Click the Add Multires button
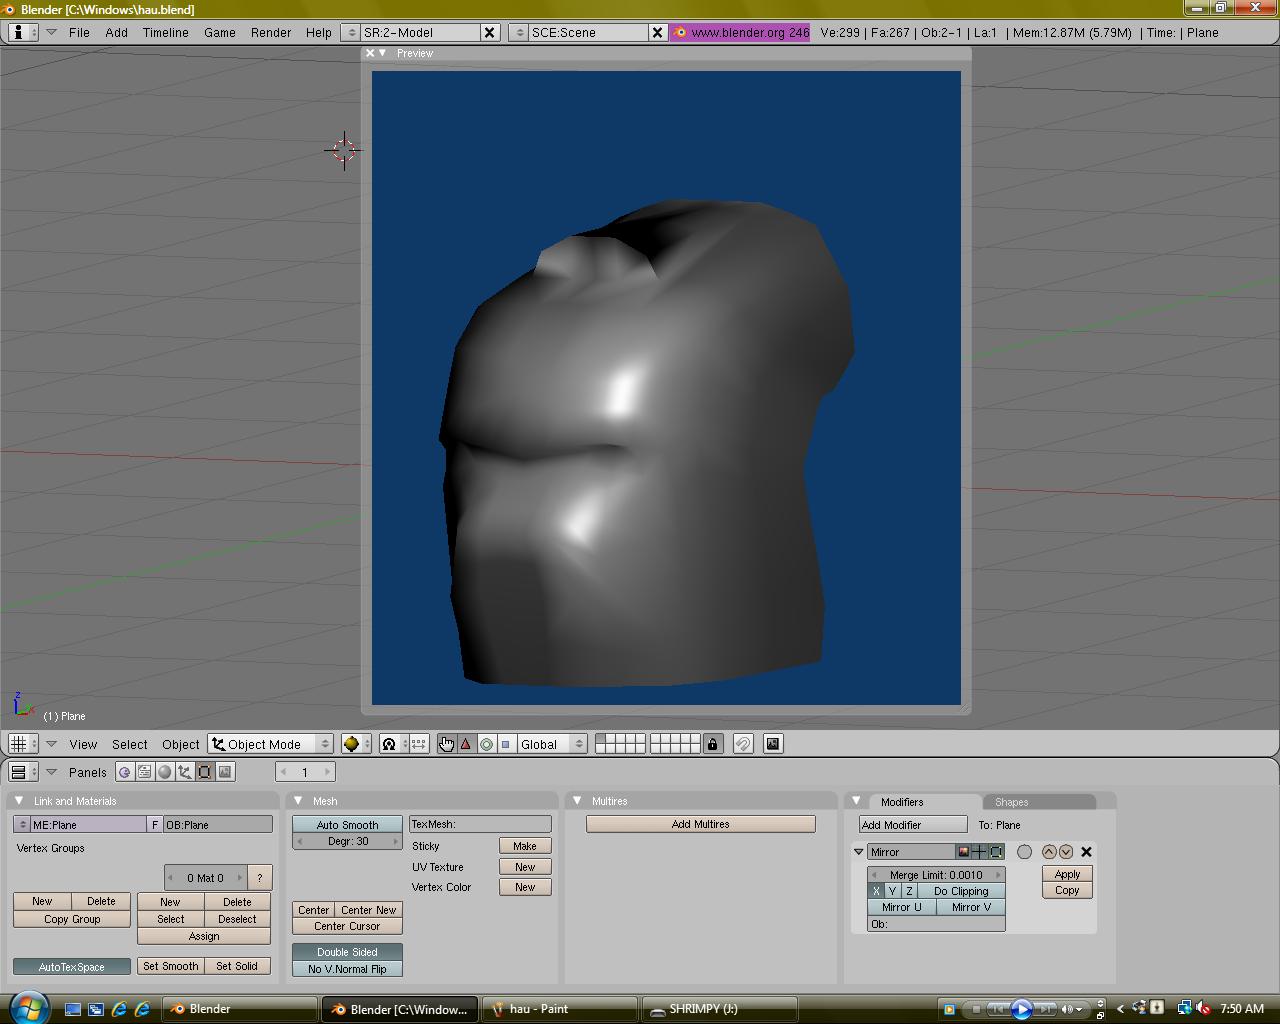This screenshot has height=1024, width=1280. 700,824
